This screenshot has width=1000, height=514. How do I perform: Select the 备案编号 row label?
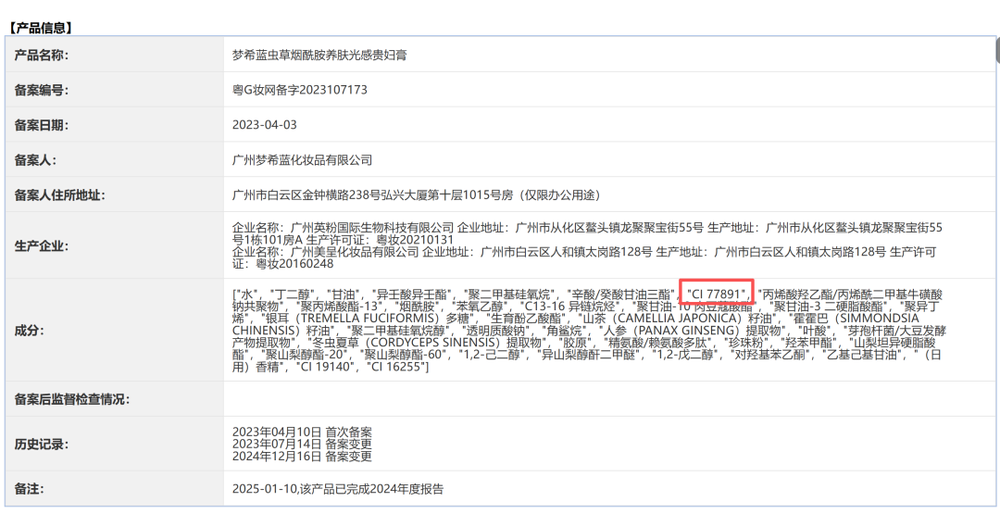(x=41, y=90)
